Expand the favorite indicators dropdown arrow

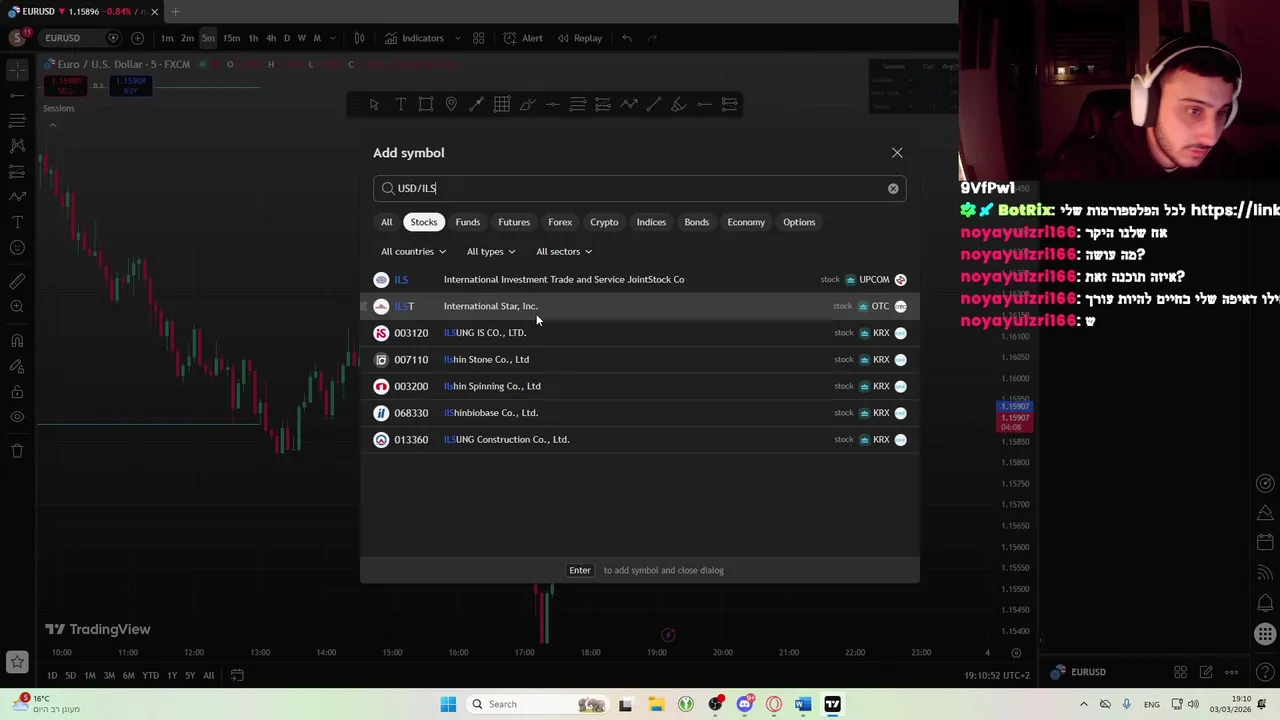pos(458,38)
